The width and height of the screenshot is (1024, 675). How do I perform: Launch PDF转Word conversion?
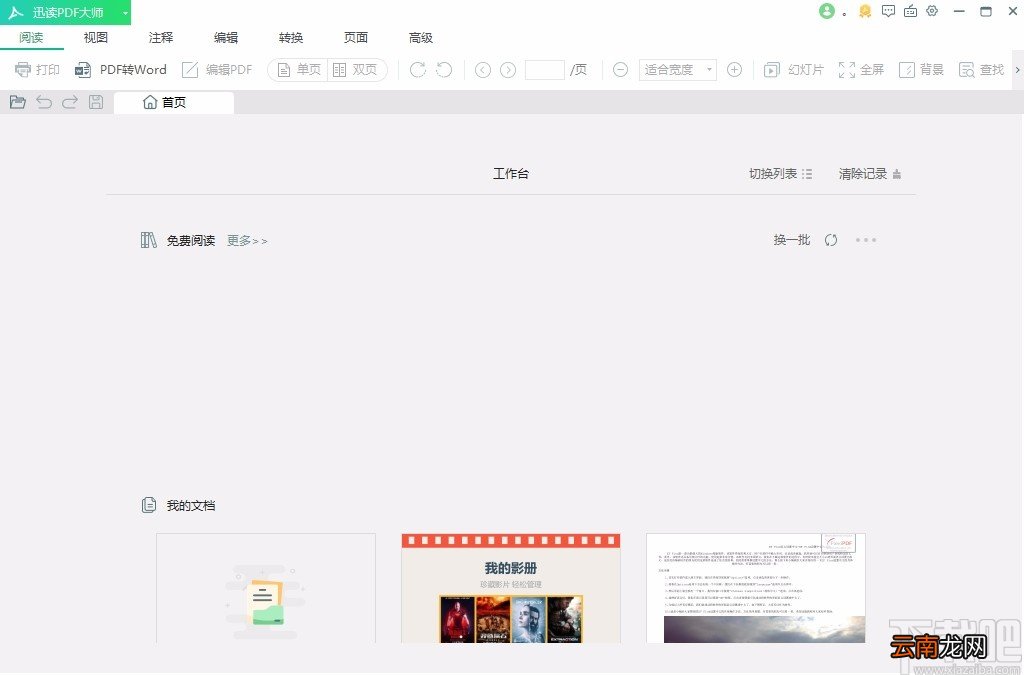(x=120, y=69)
